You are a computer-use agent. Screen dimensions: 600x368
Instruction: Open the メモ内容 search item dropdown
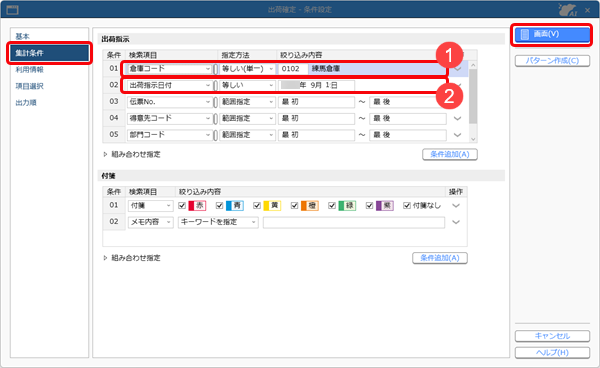pos(150,222)
